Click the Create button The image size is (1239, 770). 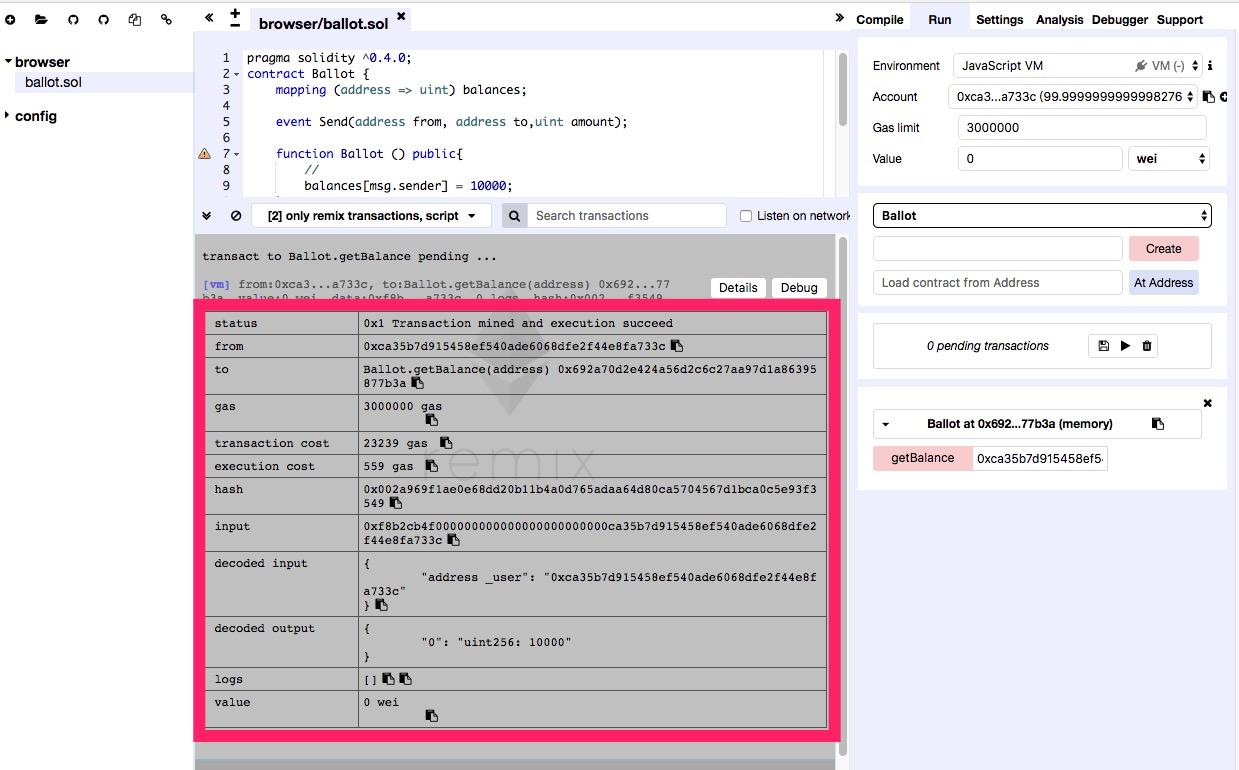tap(1164, 249)
